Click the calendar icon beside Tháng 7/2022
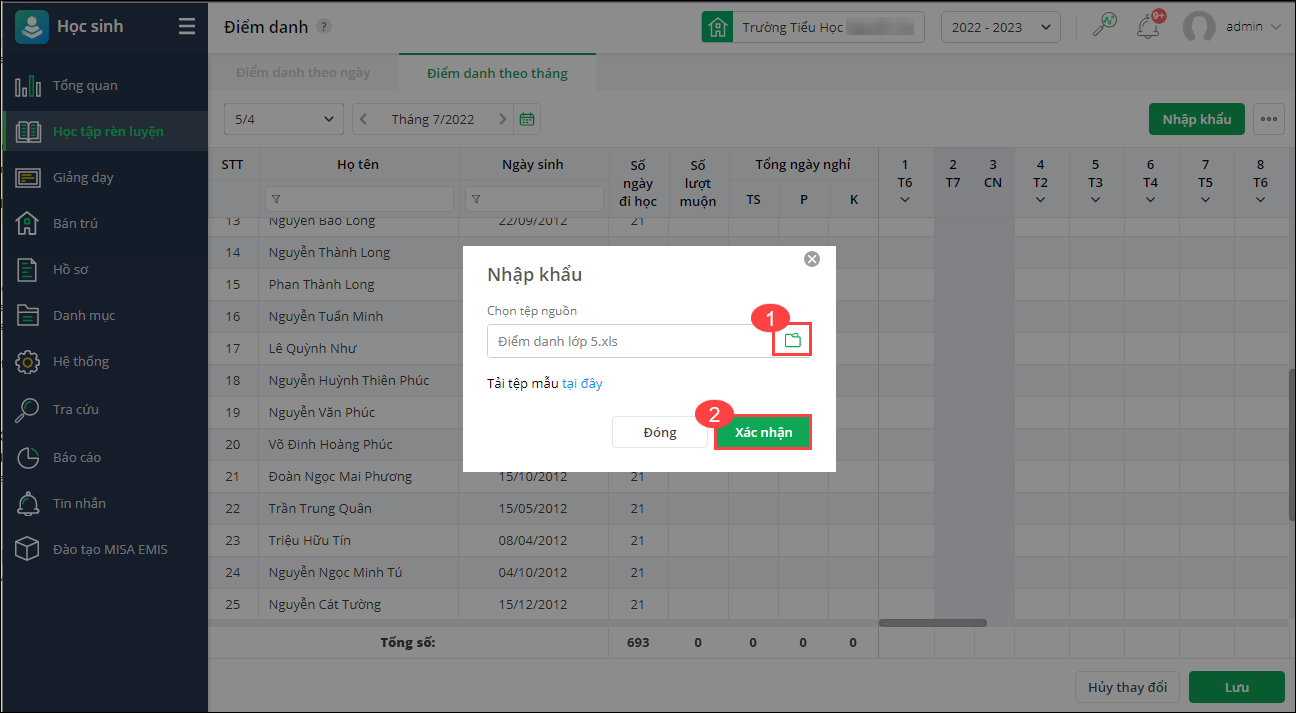The height and width of the screenshot is (713, 1296). [527, 119]
